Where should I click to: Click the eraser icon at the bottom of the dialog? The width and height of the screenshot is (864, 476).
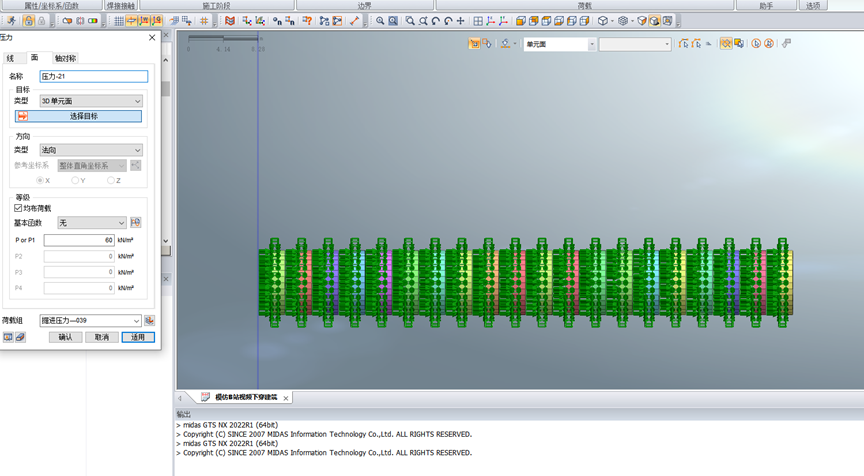point(20,337)
